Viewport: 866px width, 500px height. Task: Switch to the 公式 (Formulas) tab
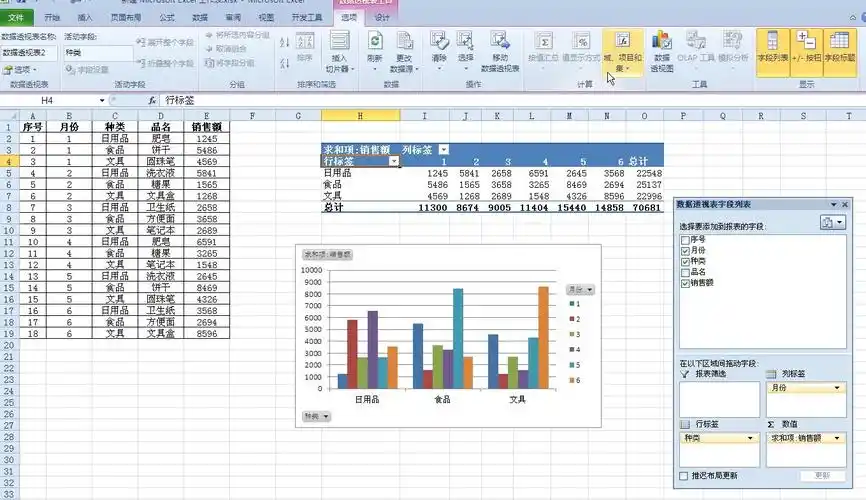click(167, 18)
